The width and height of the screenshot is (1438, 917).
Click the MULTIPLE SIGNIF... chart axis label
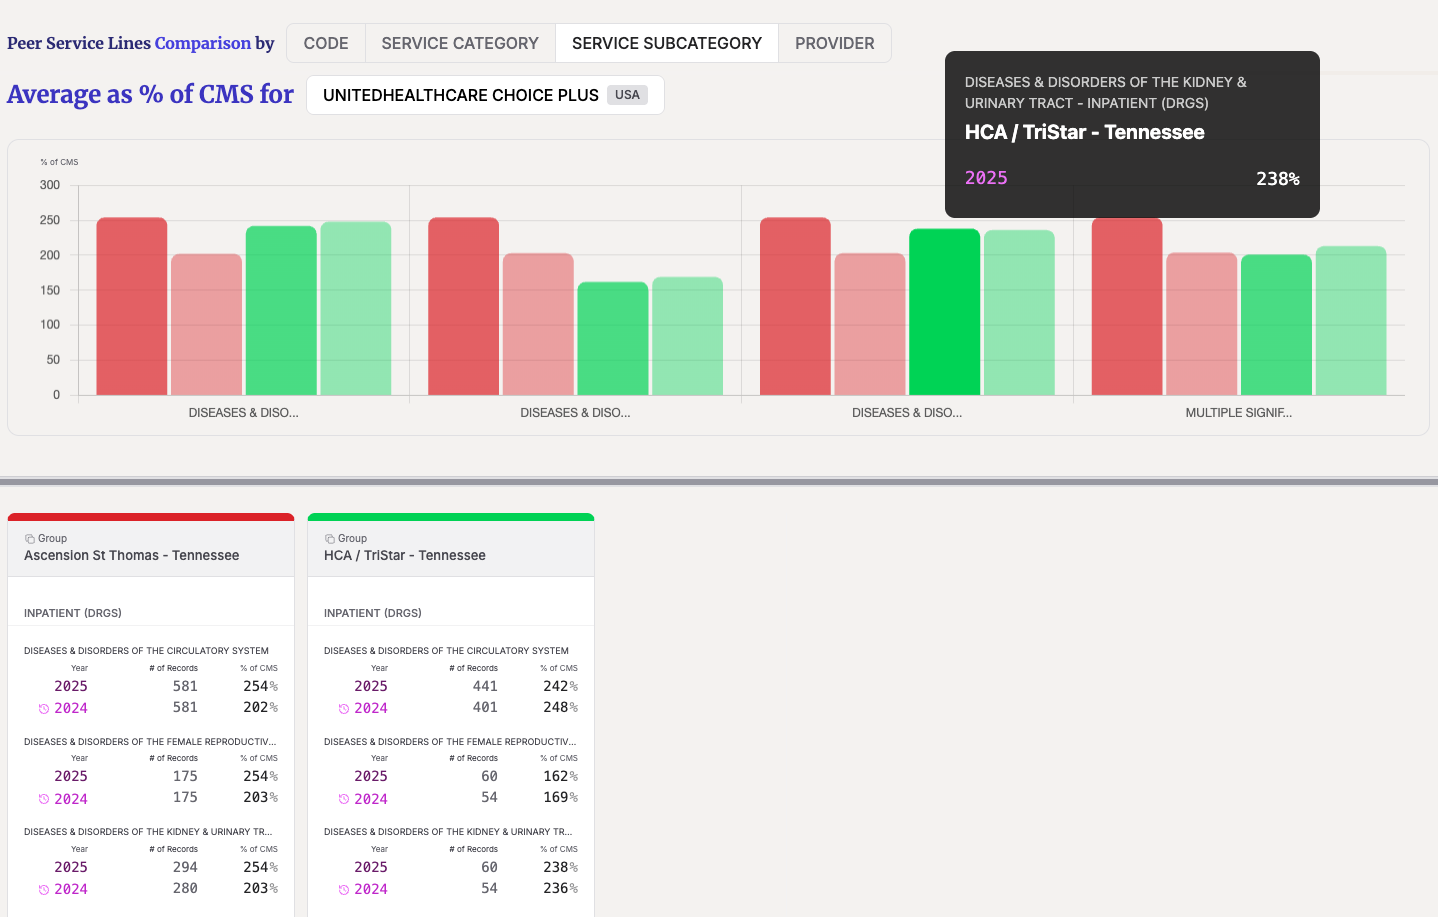click(1239, 413)
